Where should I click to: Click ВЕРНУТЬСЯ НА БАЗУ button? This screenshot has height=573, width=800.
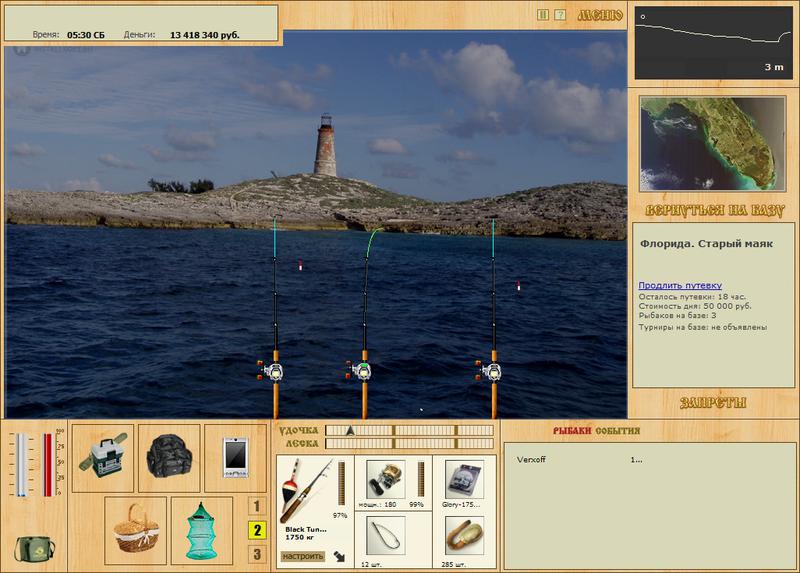714,210
